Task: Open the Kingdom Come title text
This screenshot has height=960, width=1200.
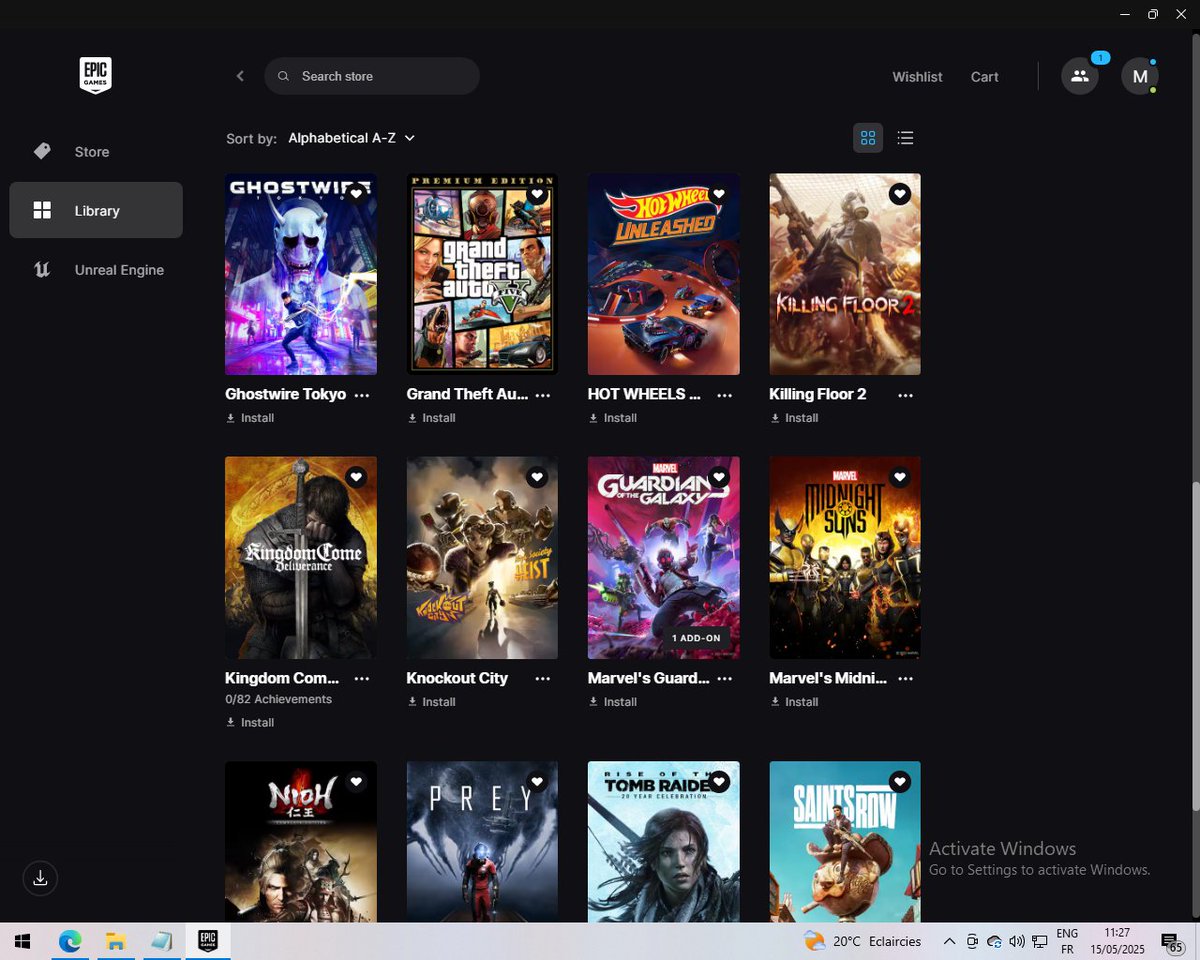Action: (282, 678)
